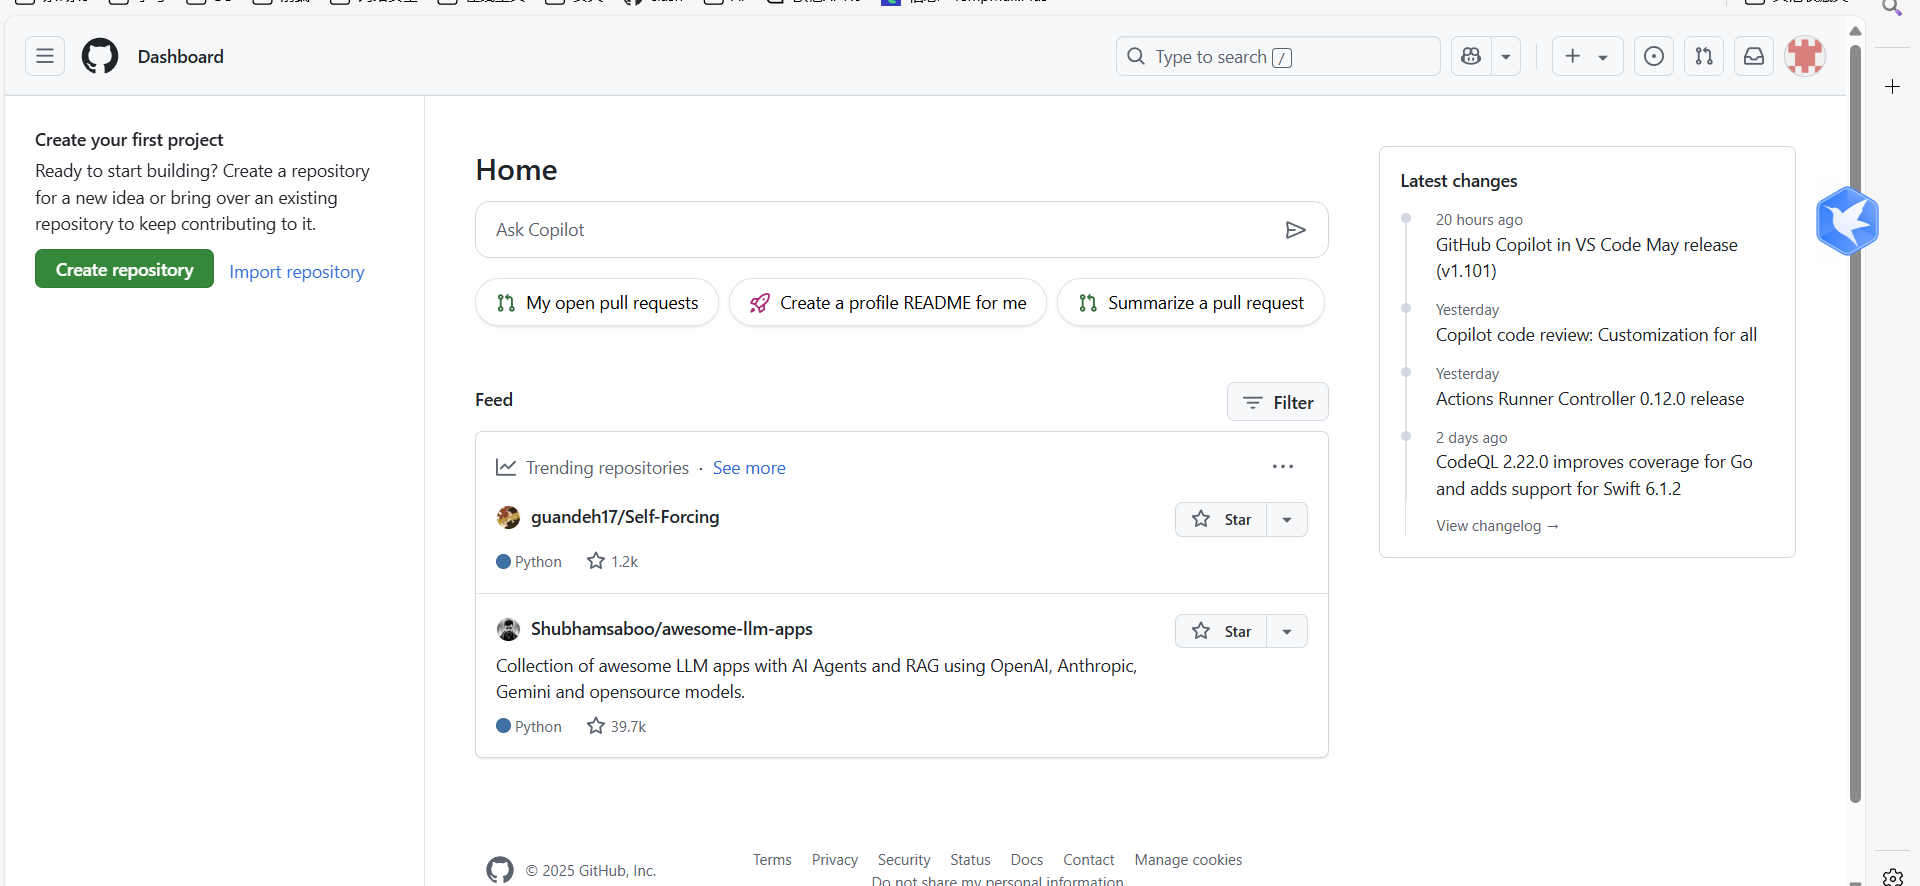Open Shubhamsaboo/awesome-llm-apps repository

[x=672, y=629]
